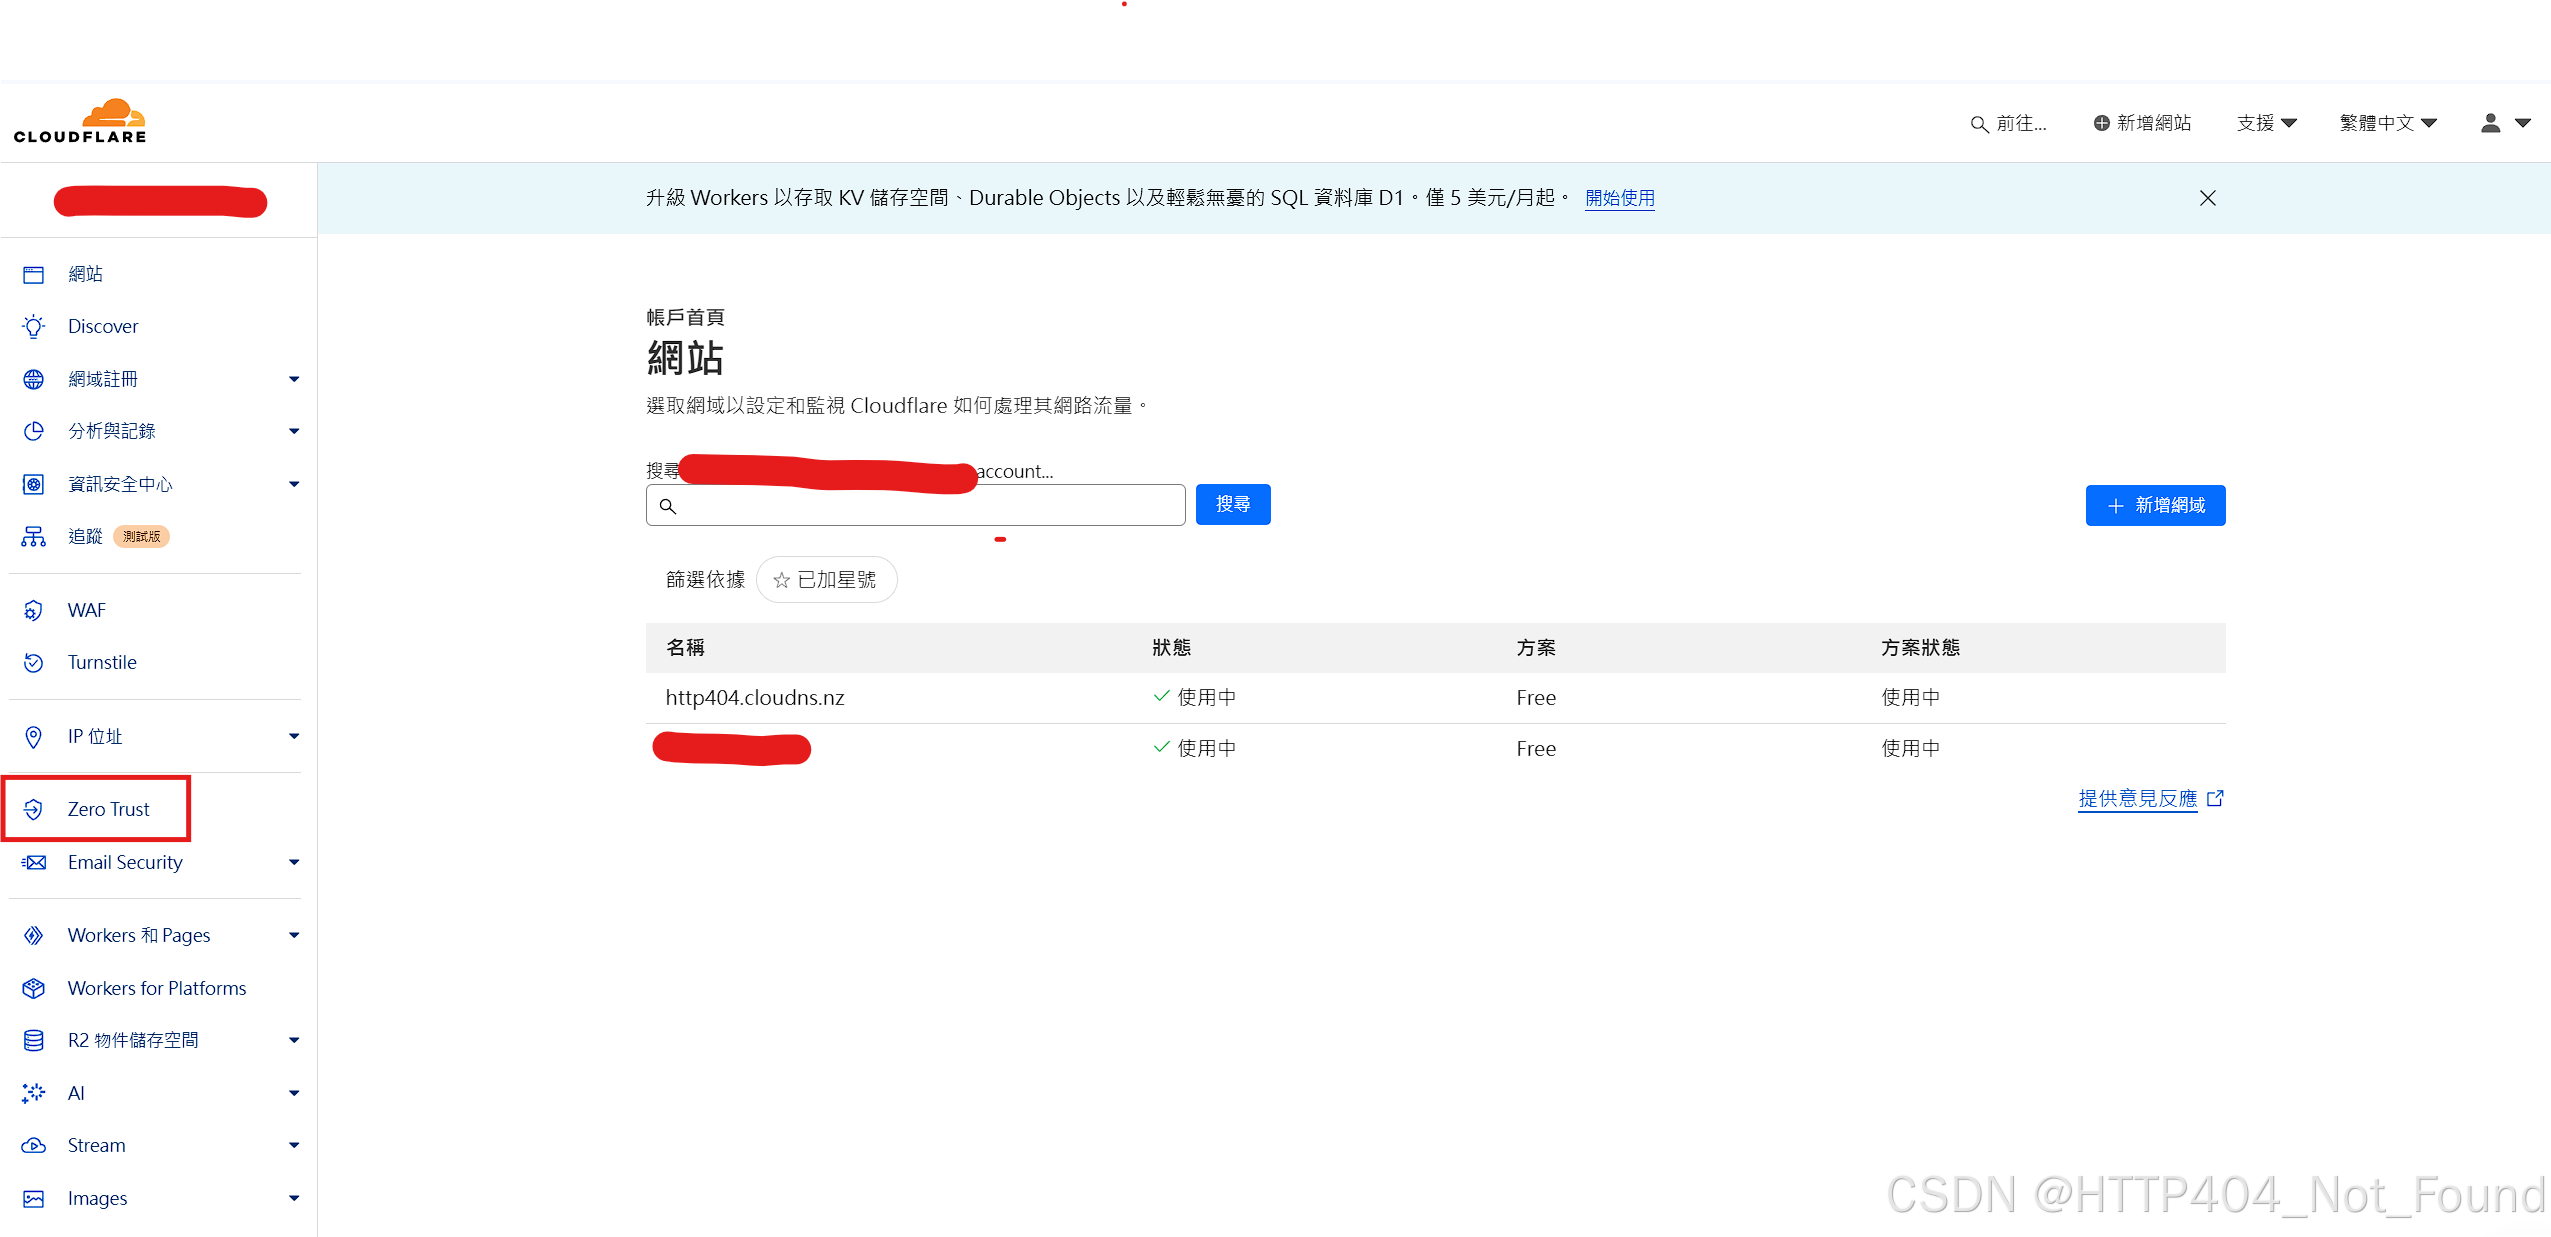Screen dimensions: 2551x1237
Task: Dismiss the Workers upgrade banner
Action: pos(2207,198)
